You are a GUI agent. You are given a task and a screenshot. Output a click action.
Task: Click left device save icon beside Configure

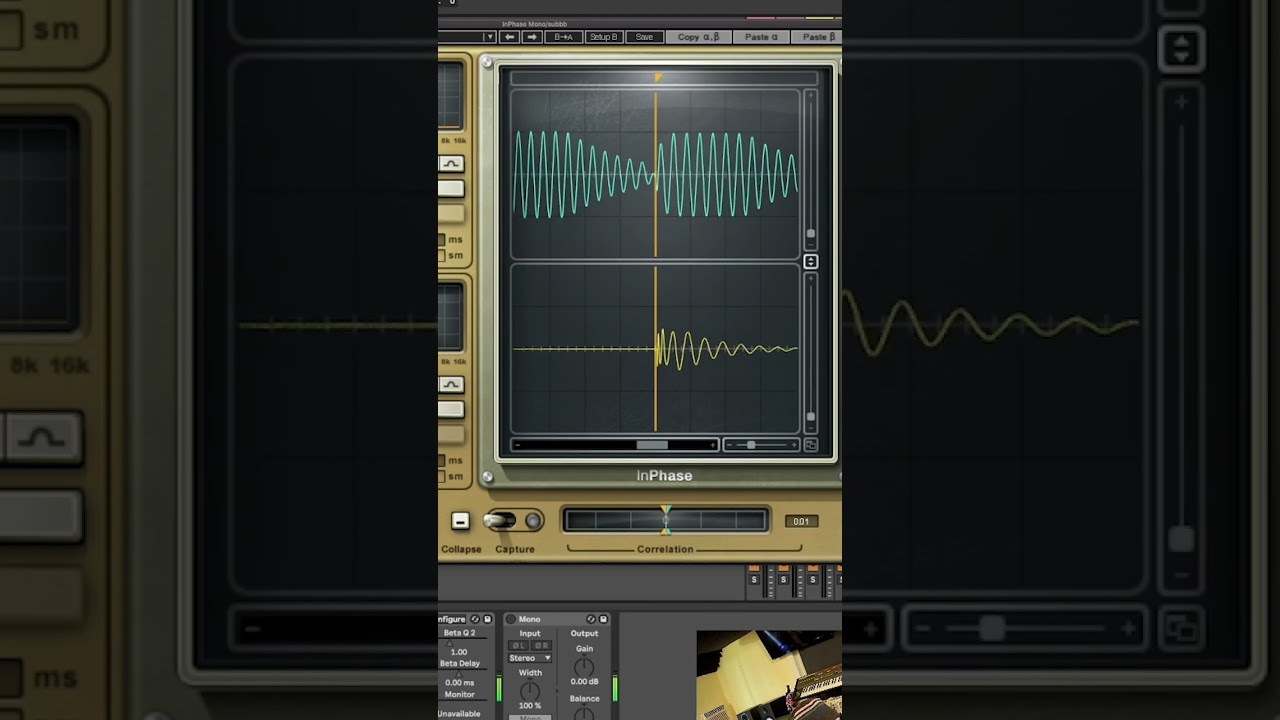(487, 619)
